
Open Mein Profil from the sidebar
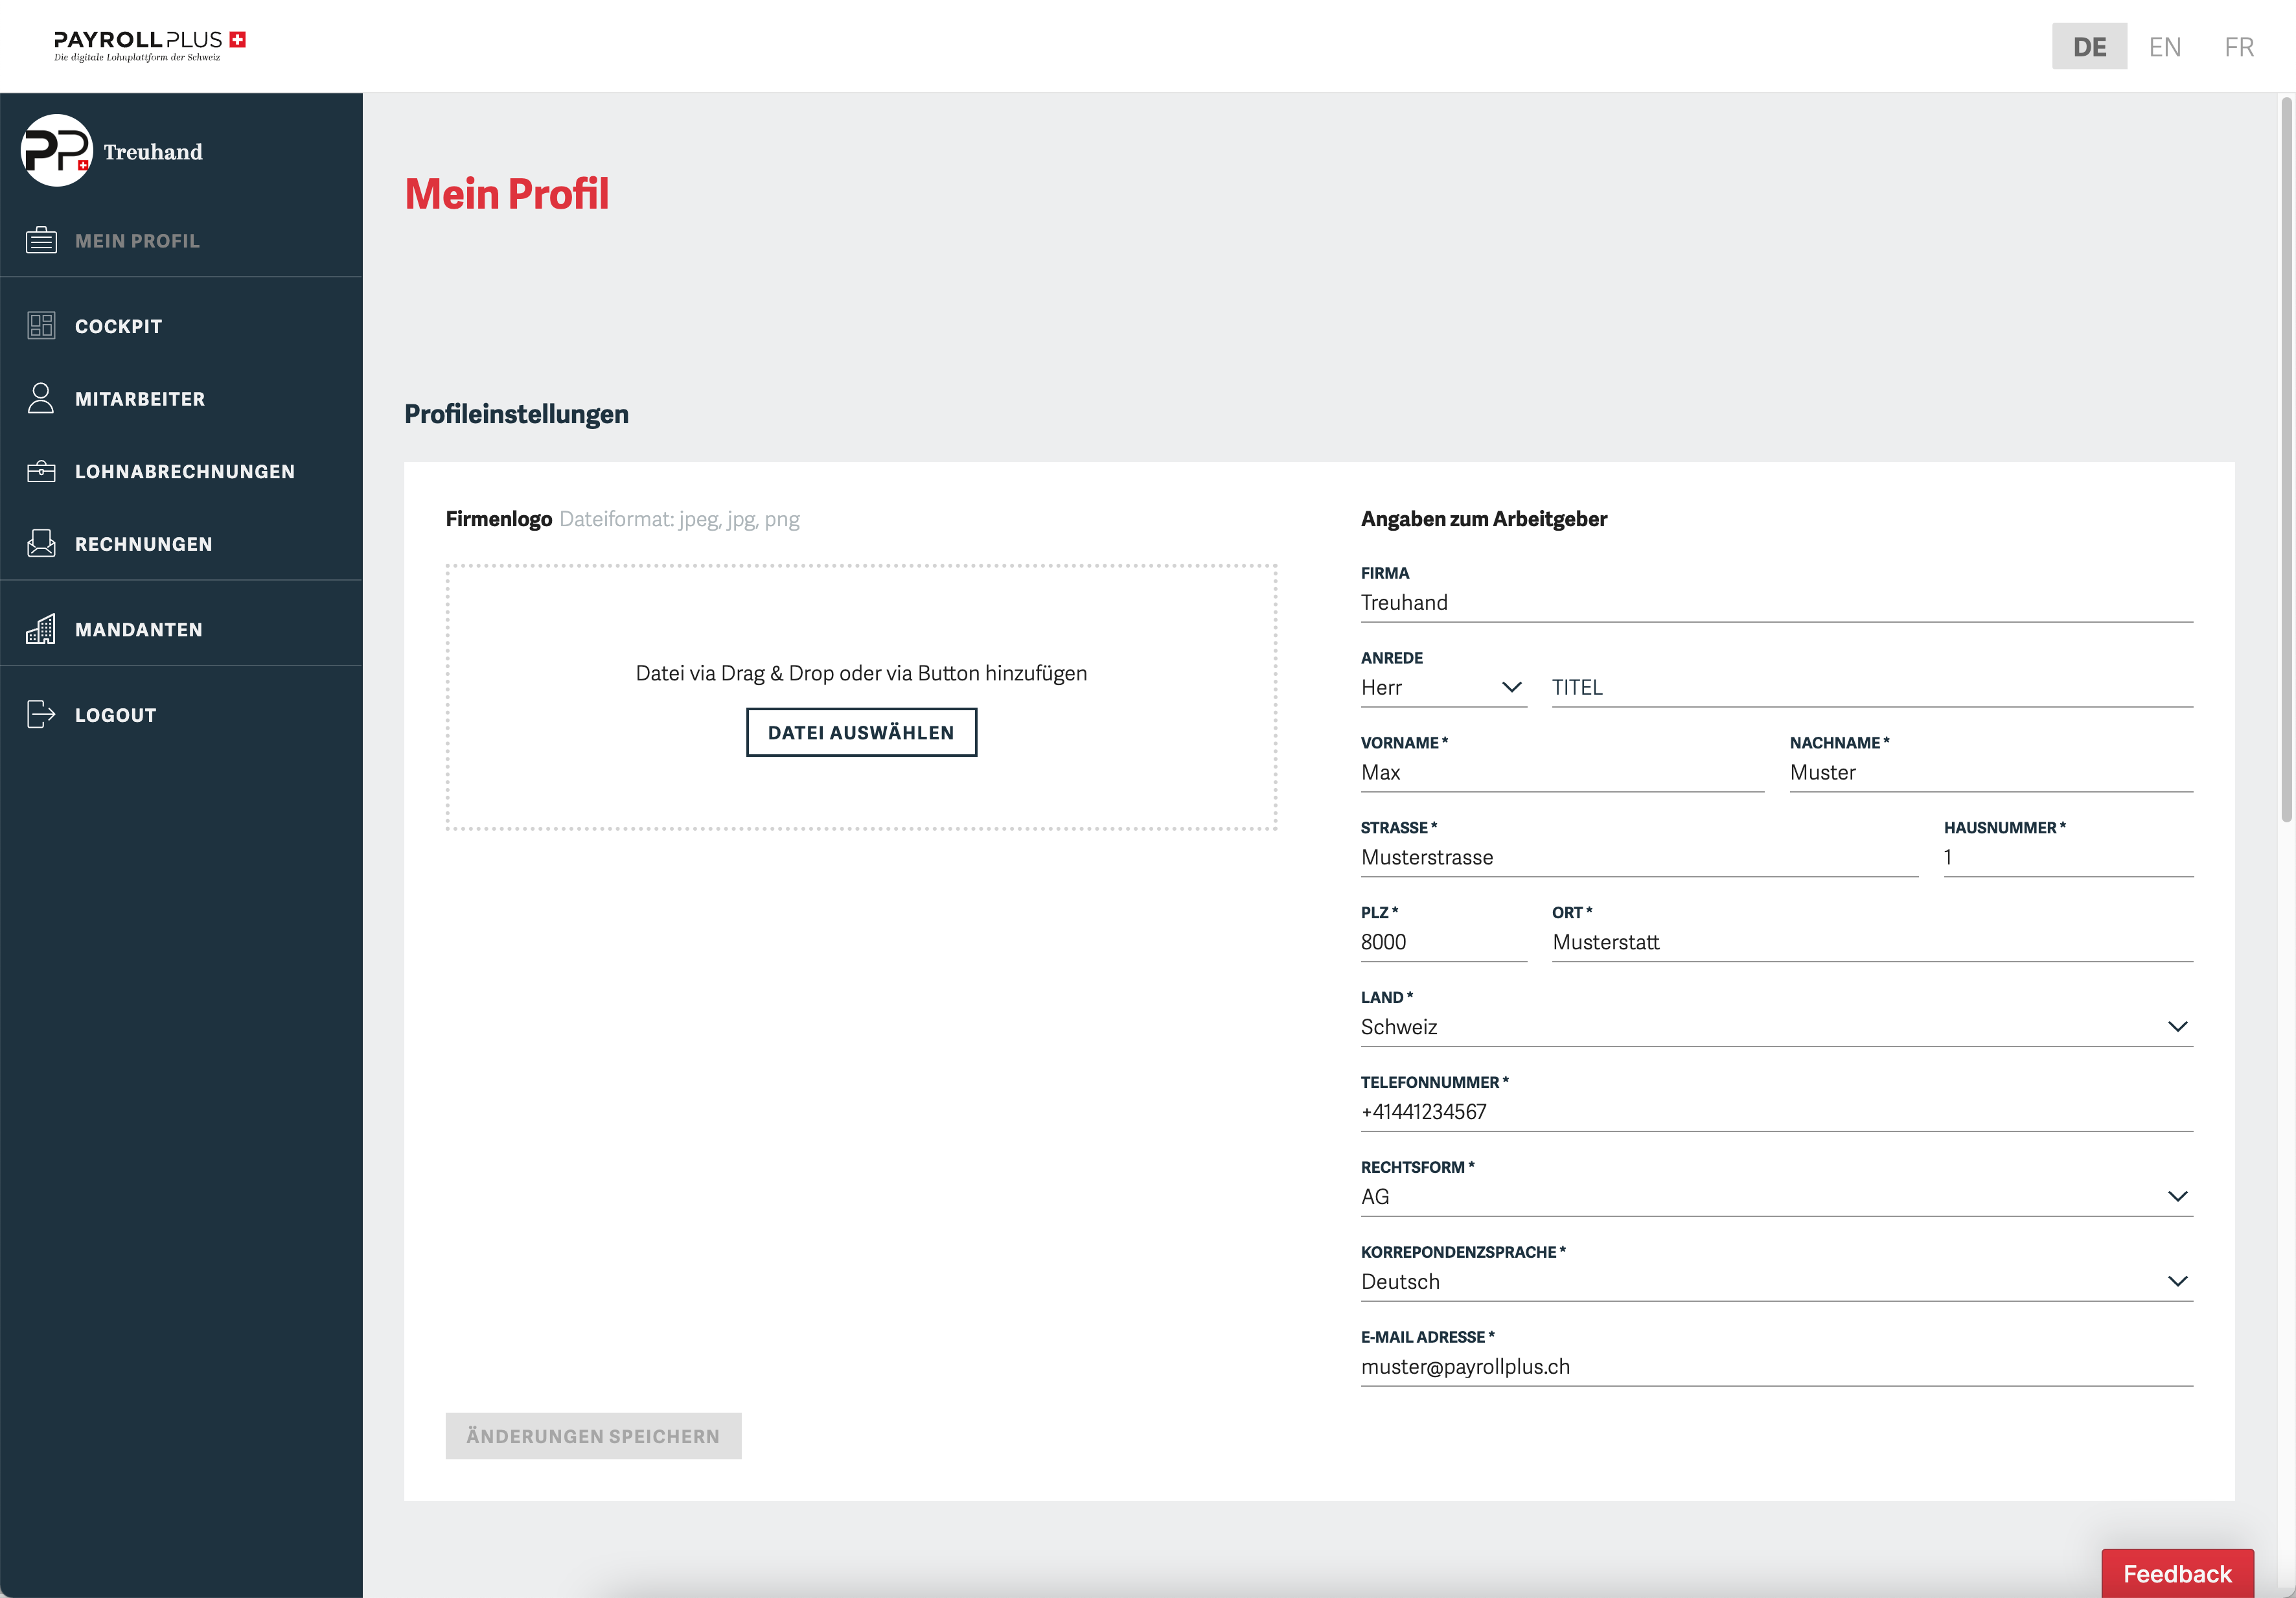[137, 240]
